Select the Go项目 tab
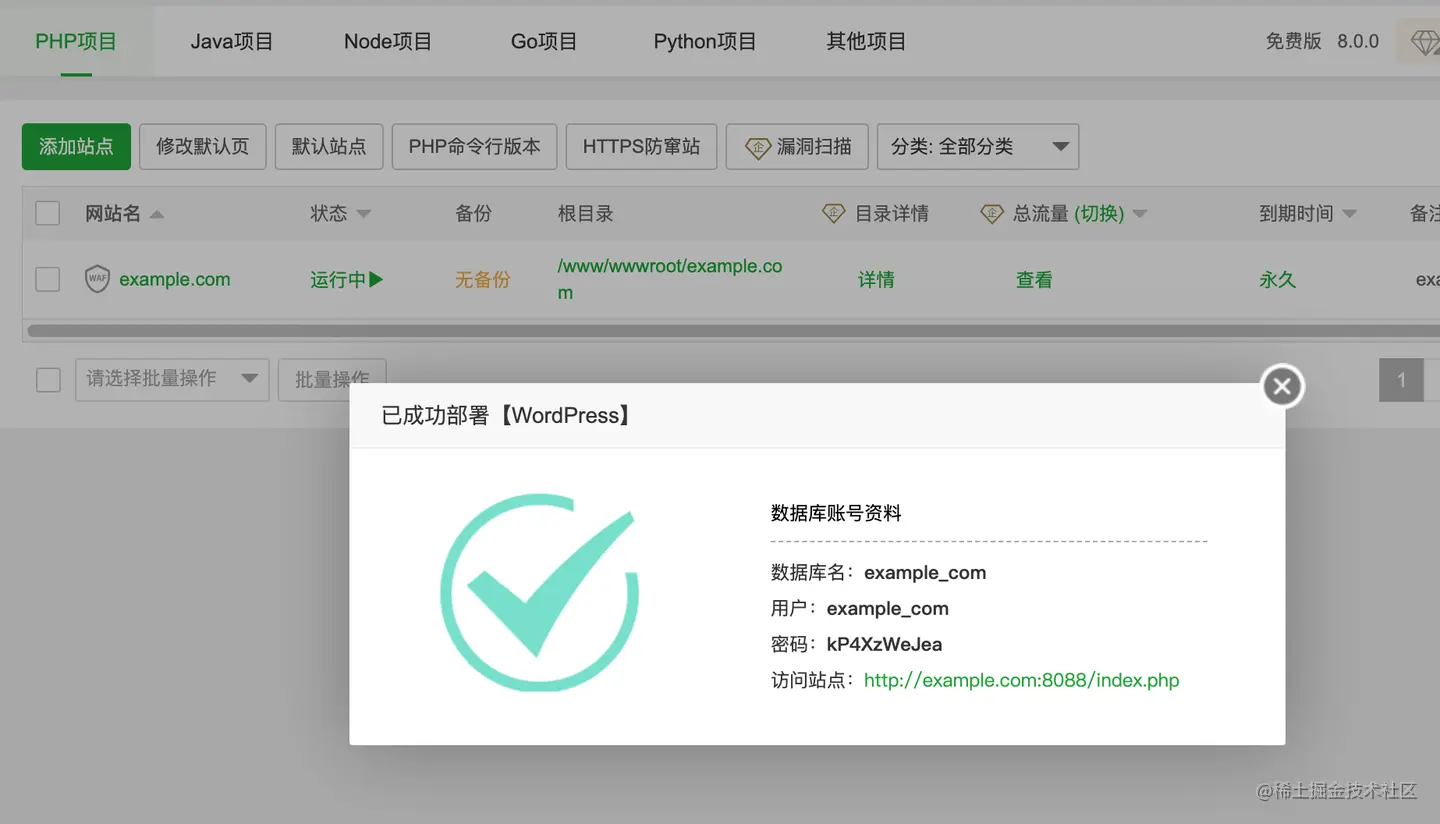The image size is (1440, 824). point(544,42)
